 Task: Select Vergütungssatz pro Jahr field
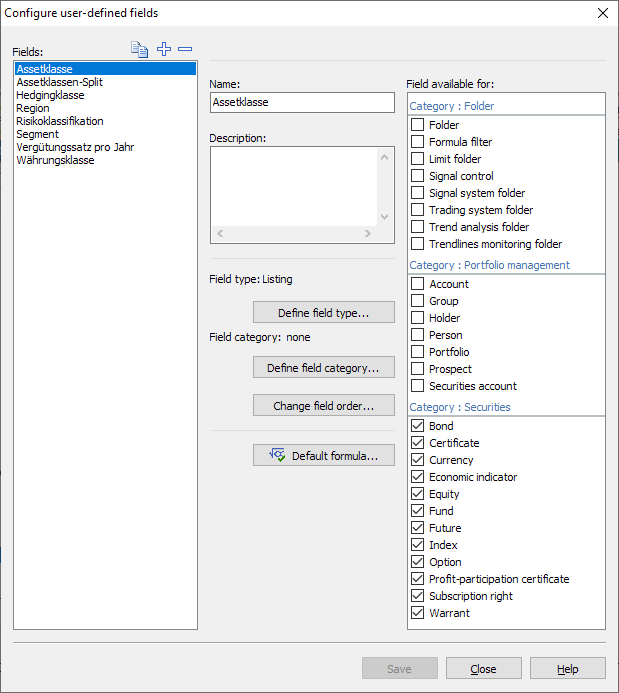pos(75,147)
